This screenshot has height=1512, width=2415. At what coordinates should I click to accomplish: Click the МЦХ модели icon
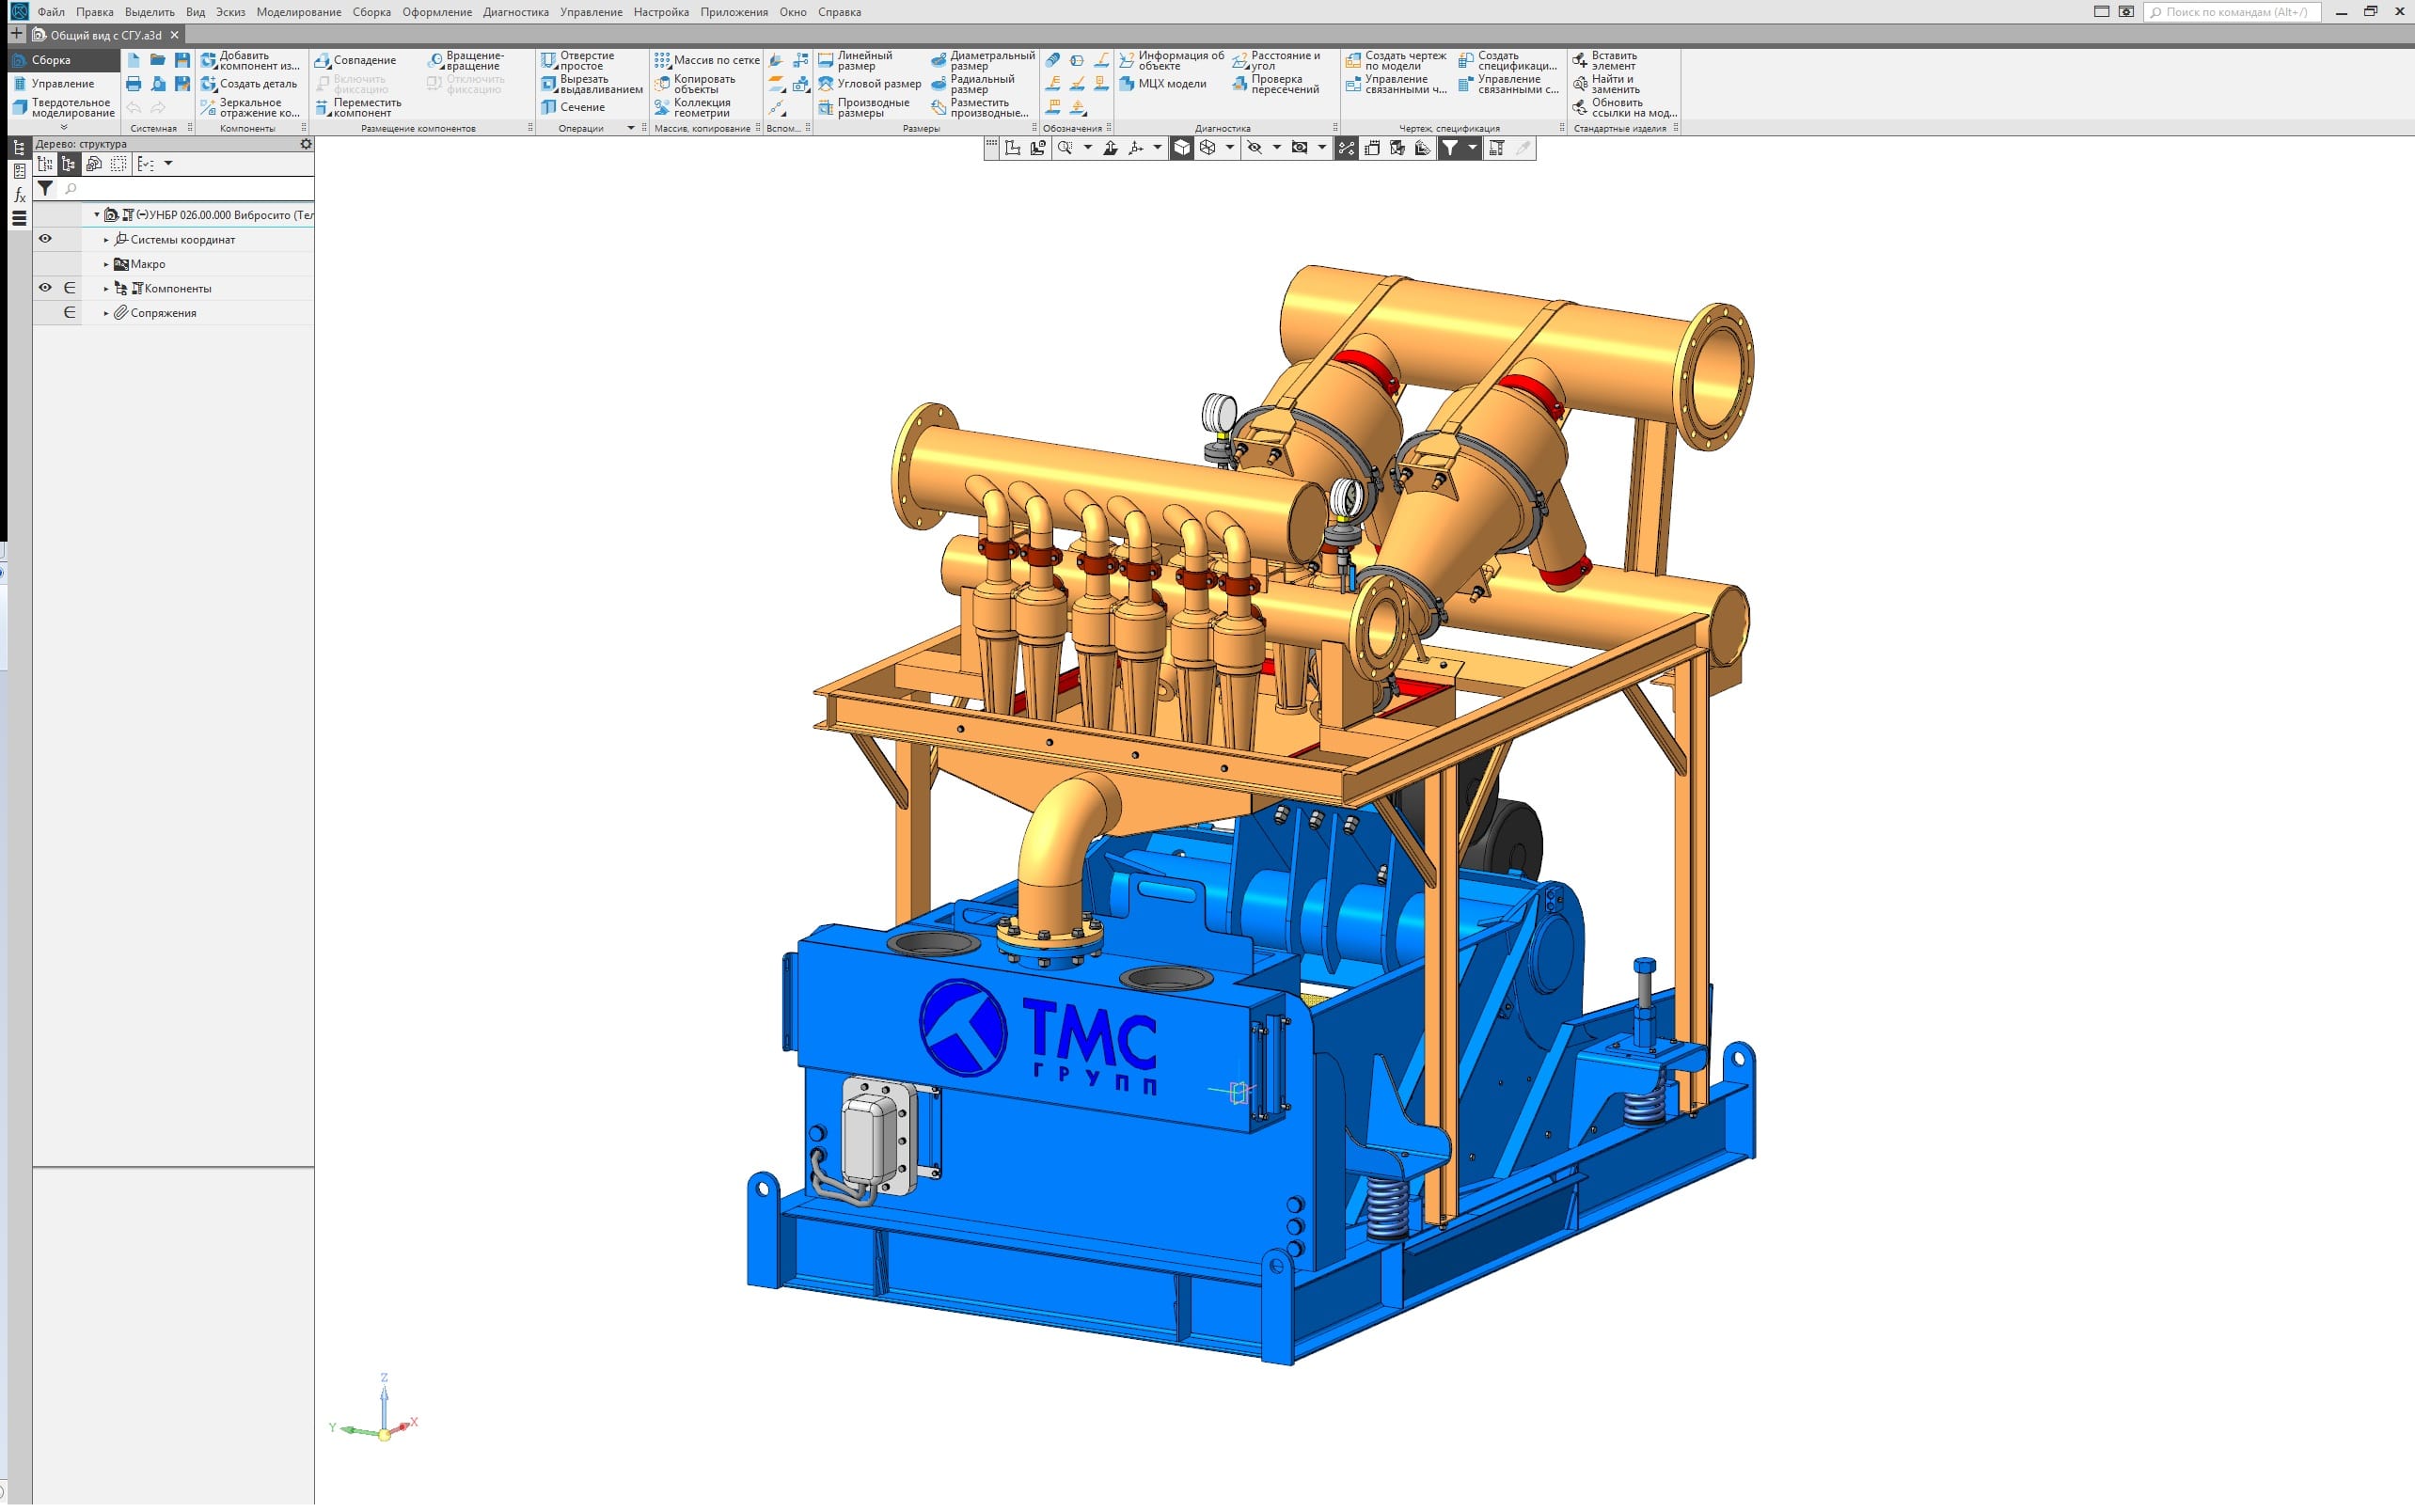click(x=1127, y=84)
